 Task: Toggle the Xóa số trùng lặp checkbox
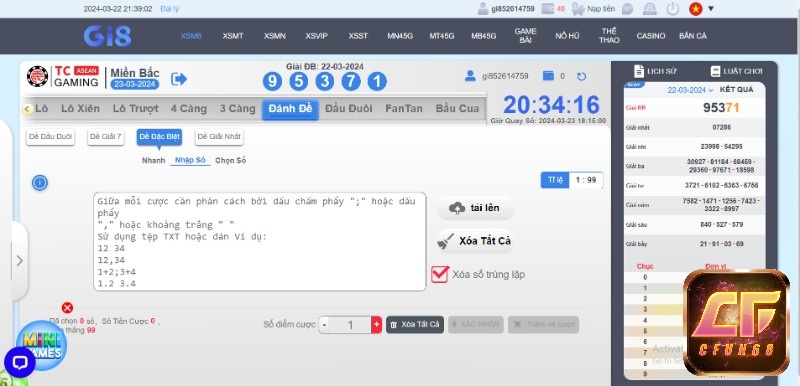(440, 274)
